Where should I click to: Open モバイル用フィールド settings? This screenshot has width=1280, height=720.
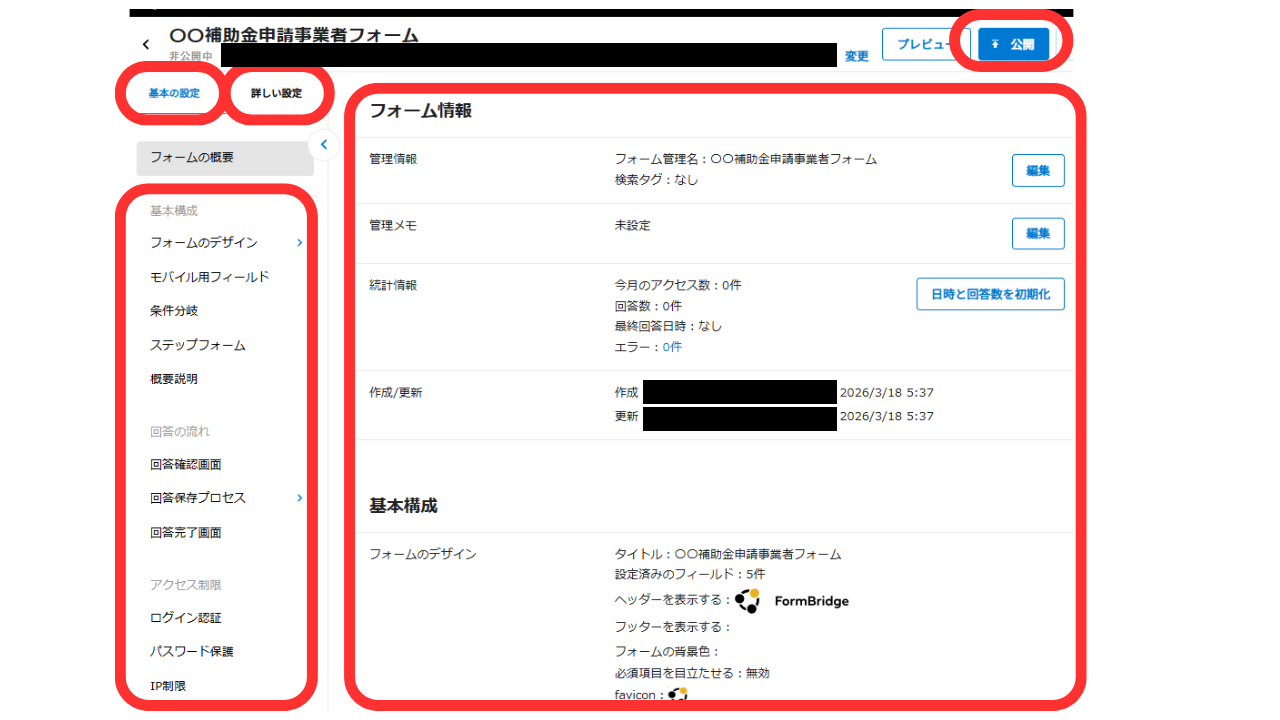(x=210, y=277)
